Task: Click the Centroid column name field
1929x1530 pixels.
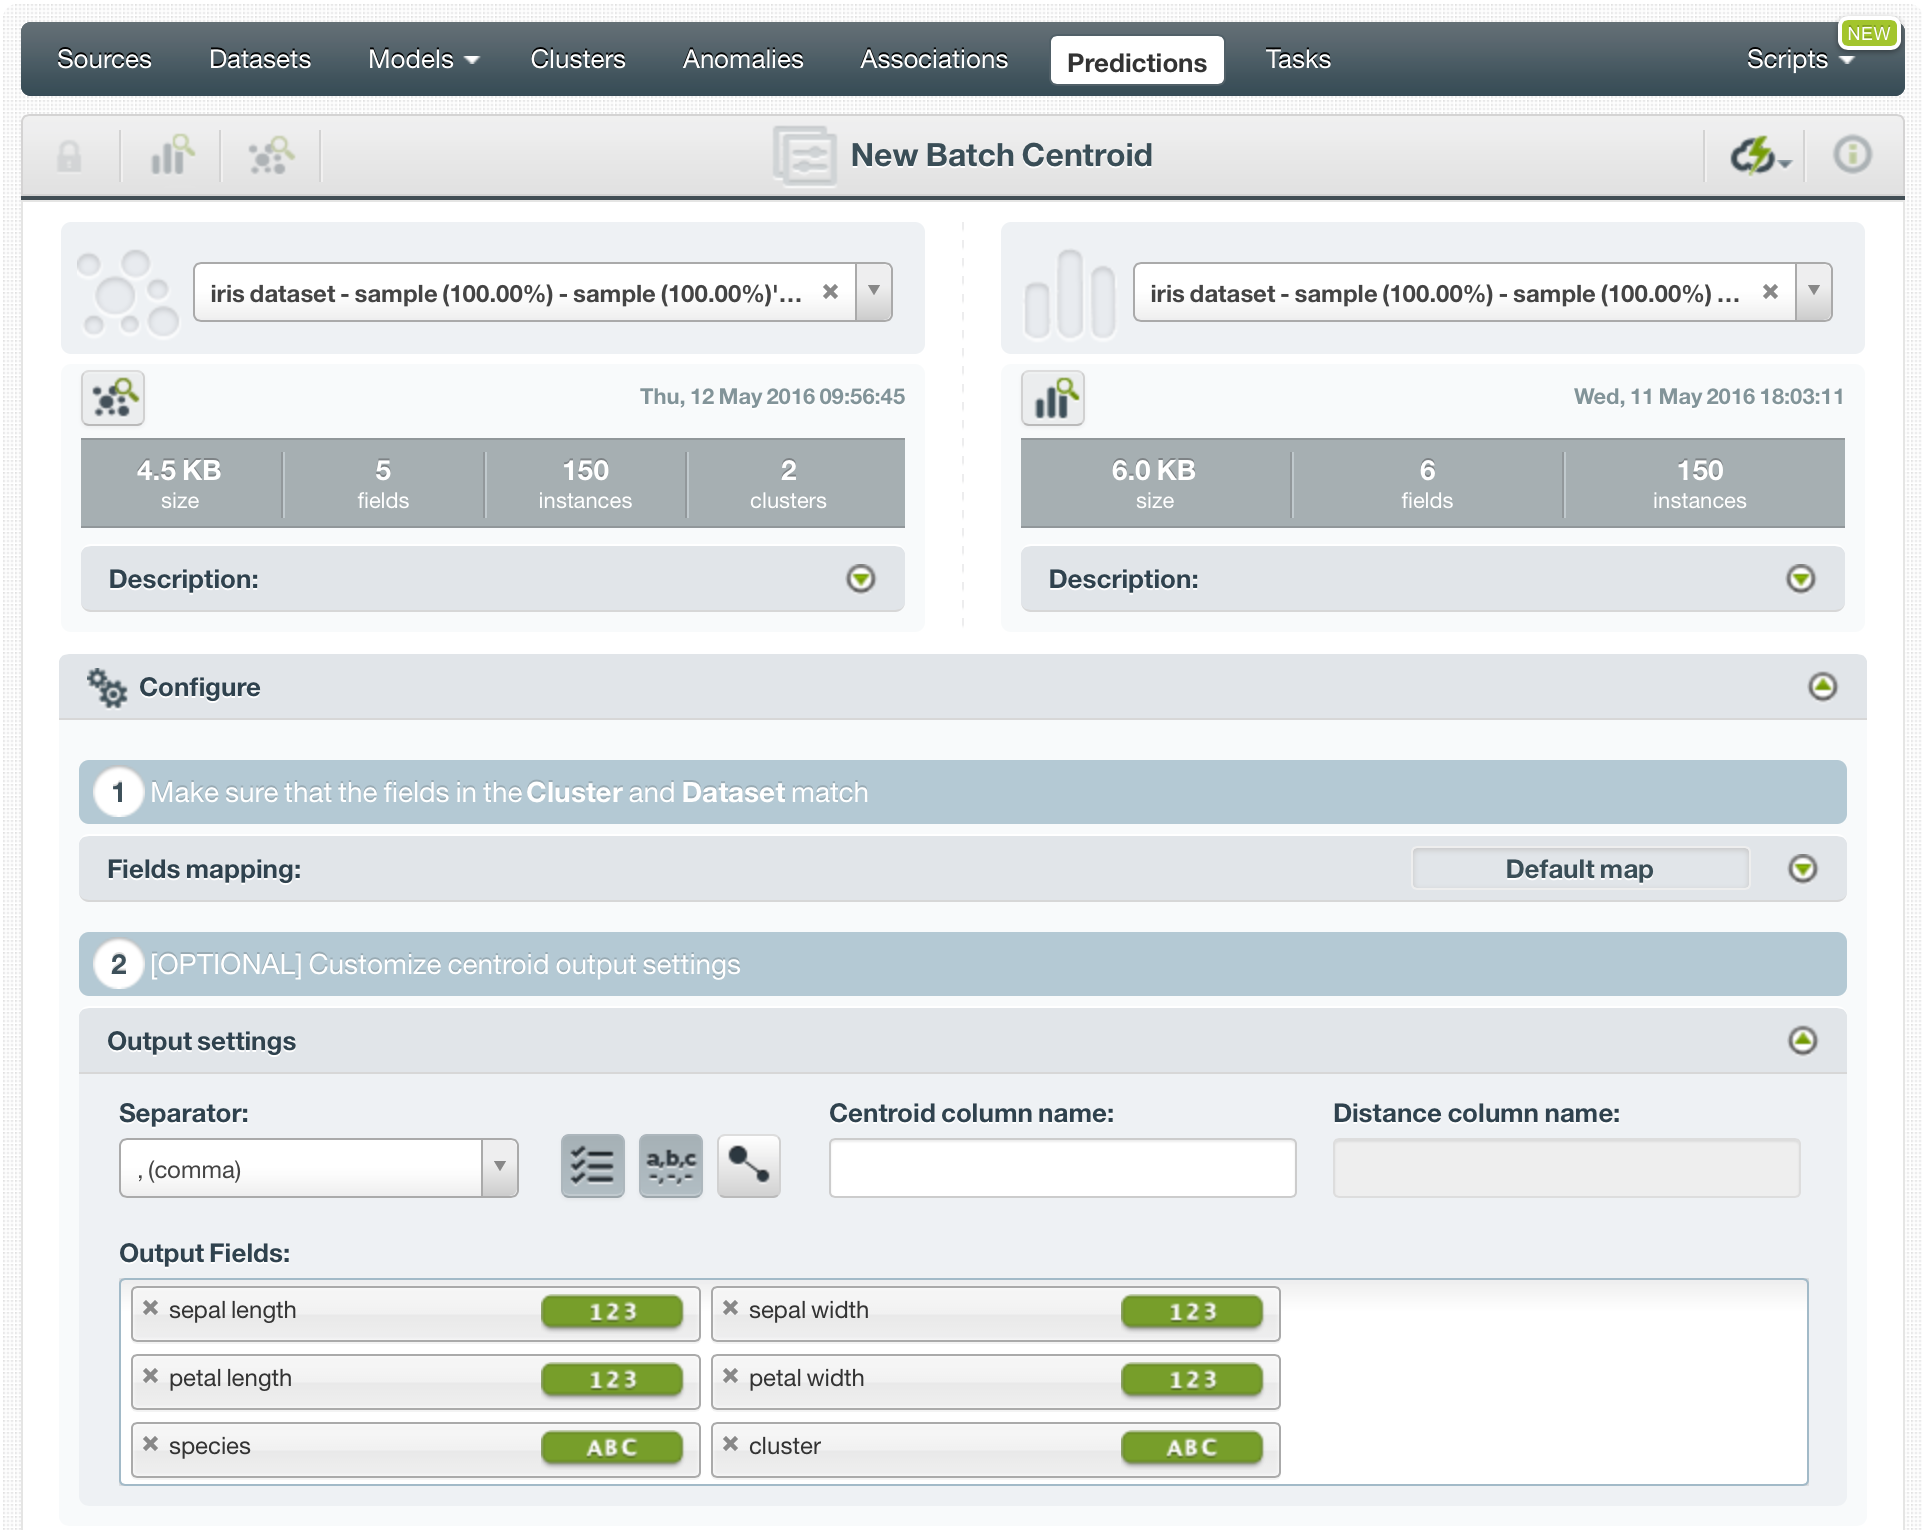Action: coord(1062,1168)
